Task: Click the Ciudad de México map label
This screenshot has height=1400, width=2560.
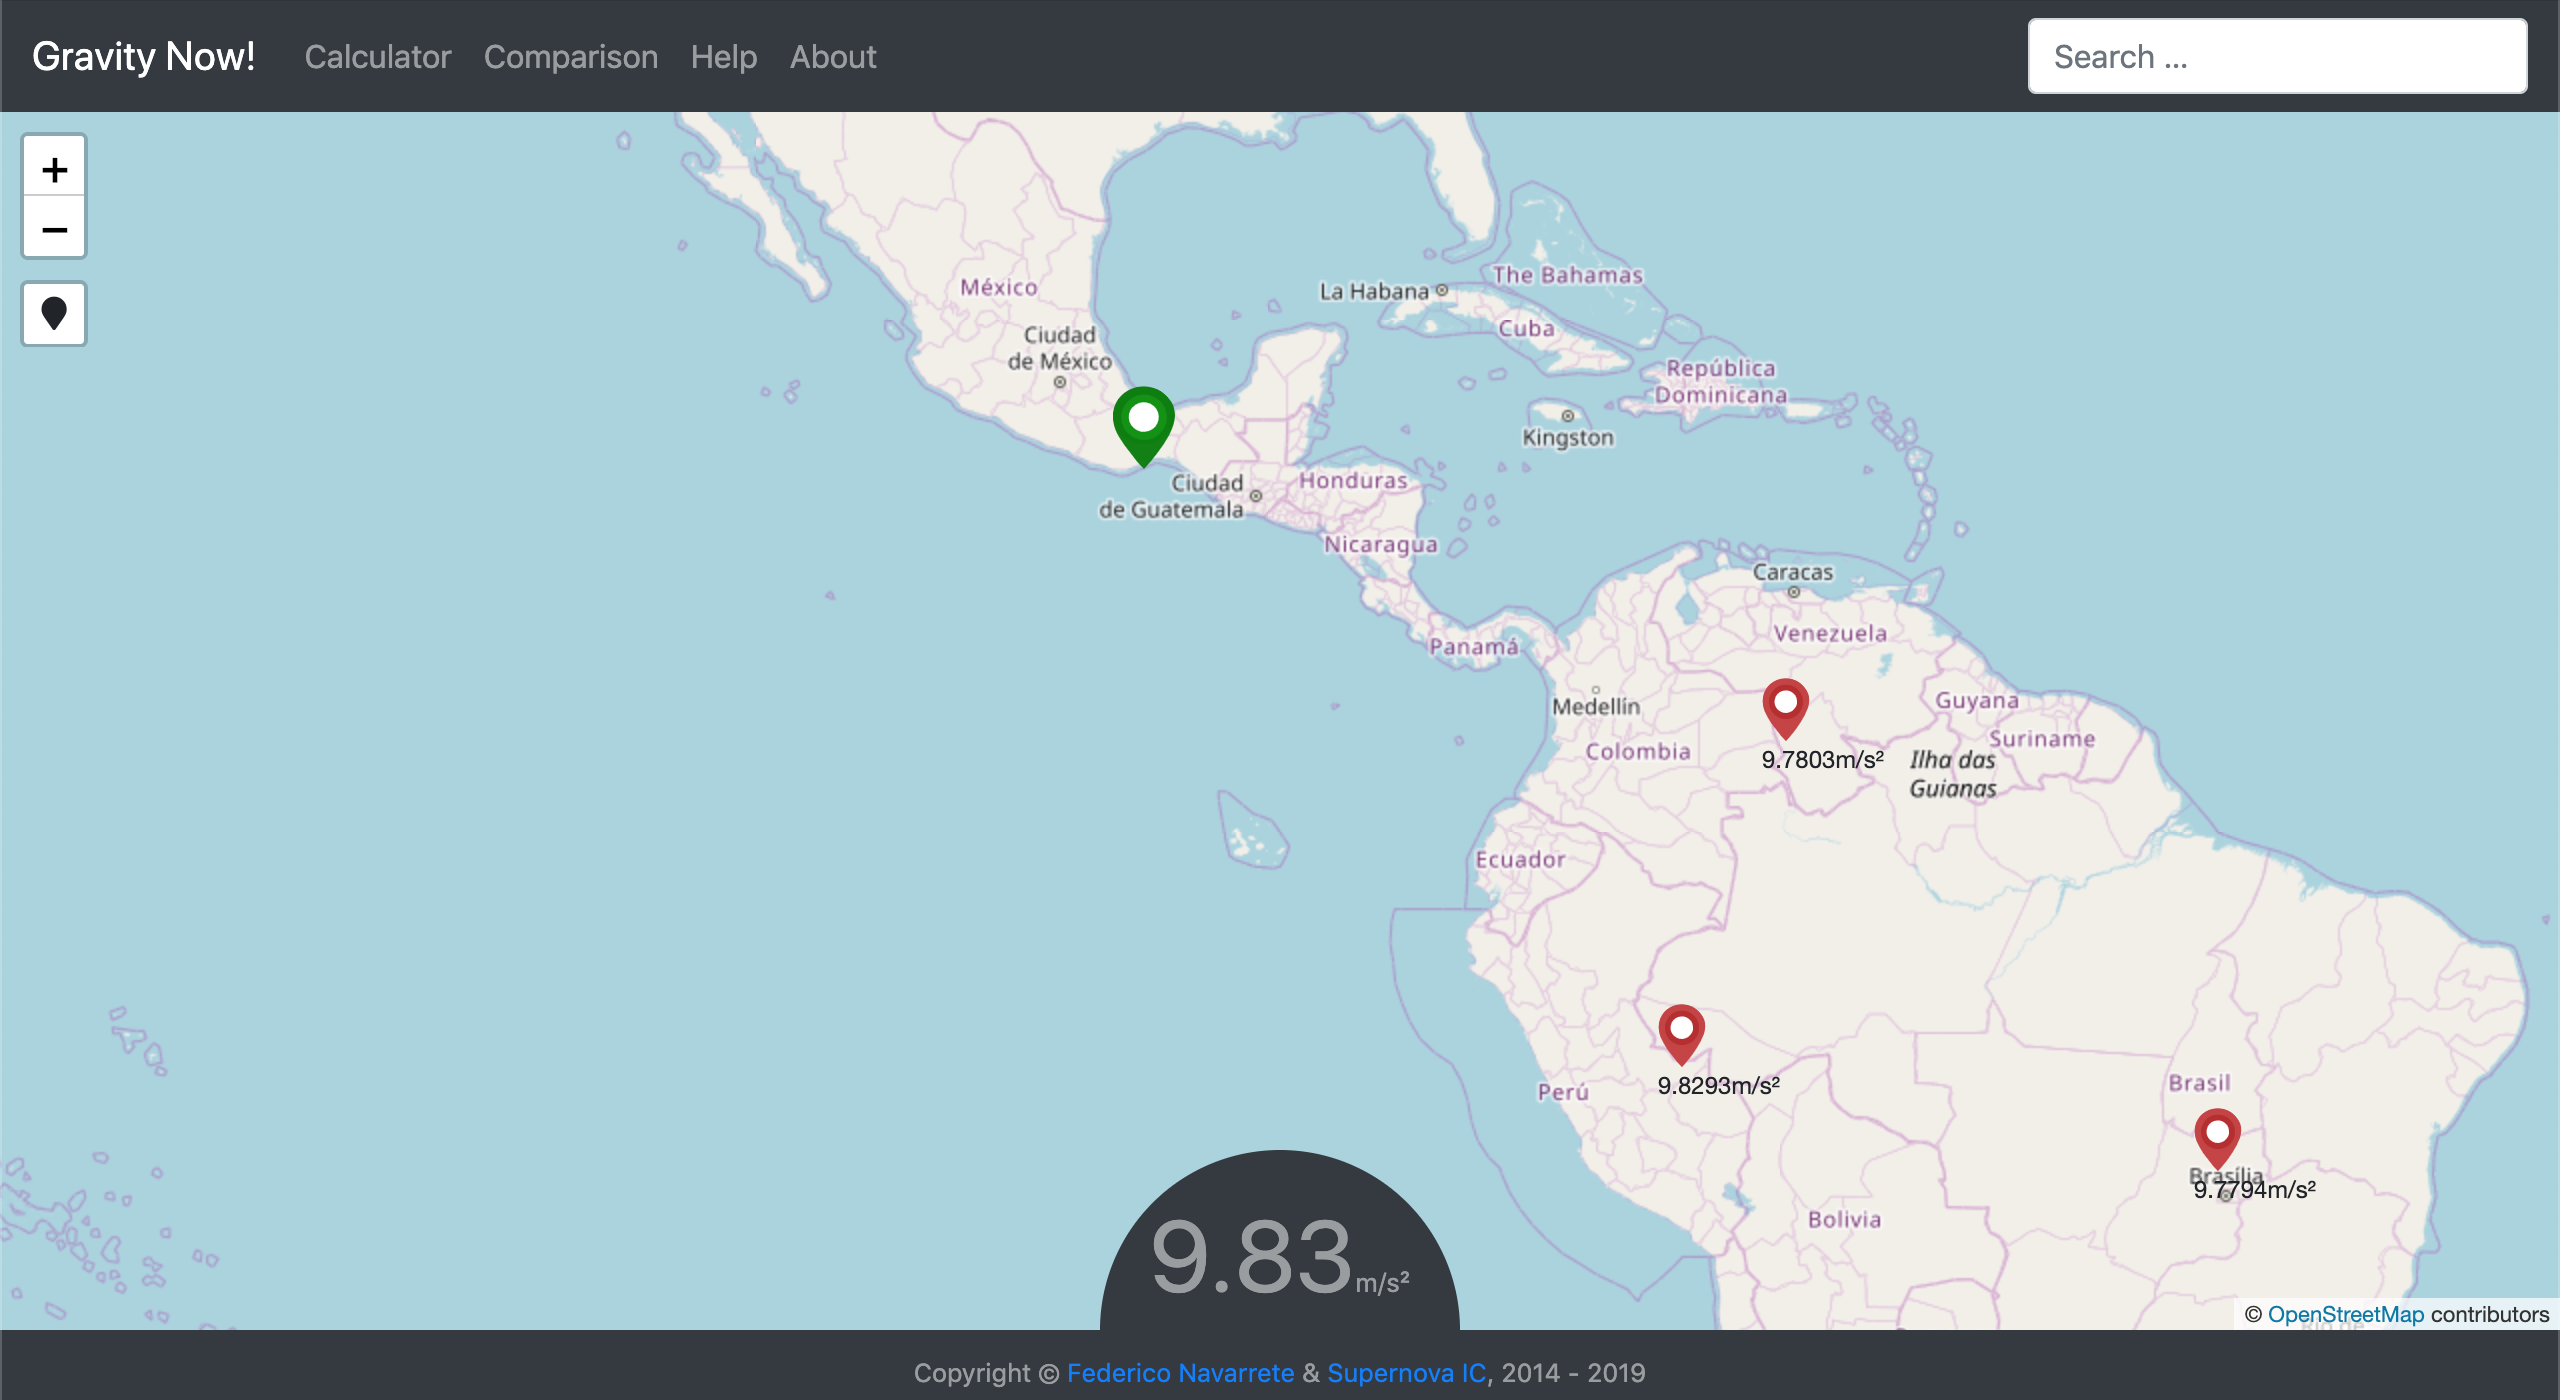Action: [x=1059, y=348]
